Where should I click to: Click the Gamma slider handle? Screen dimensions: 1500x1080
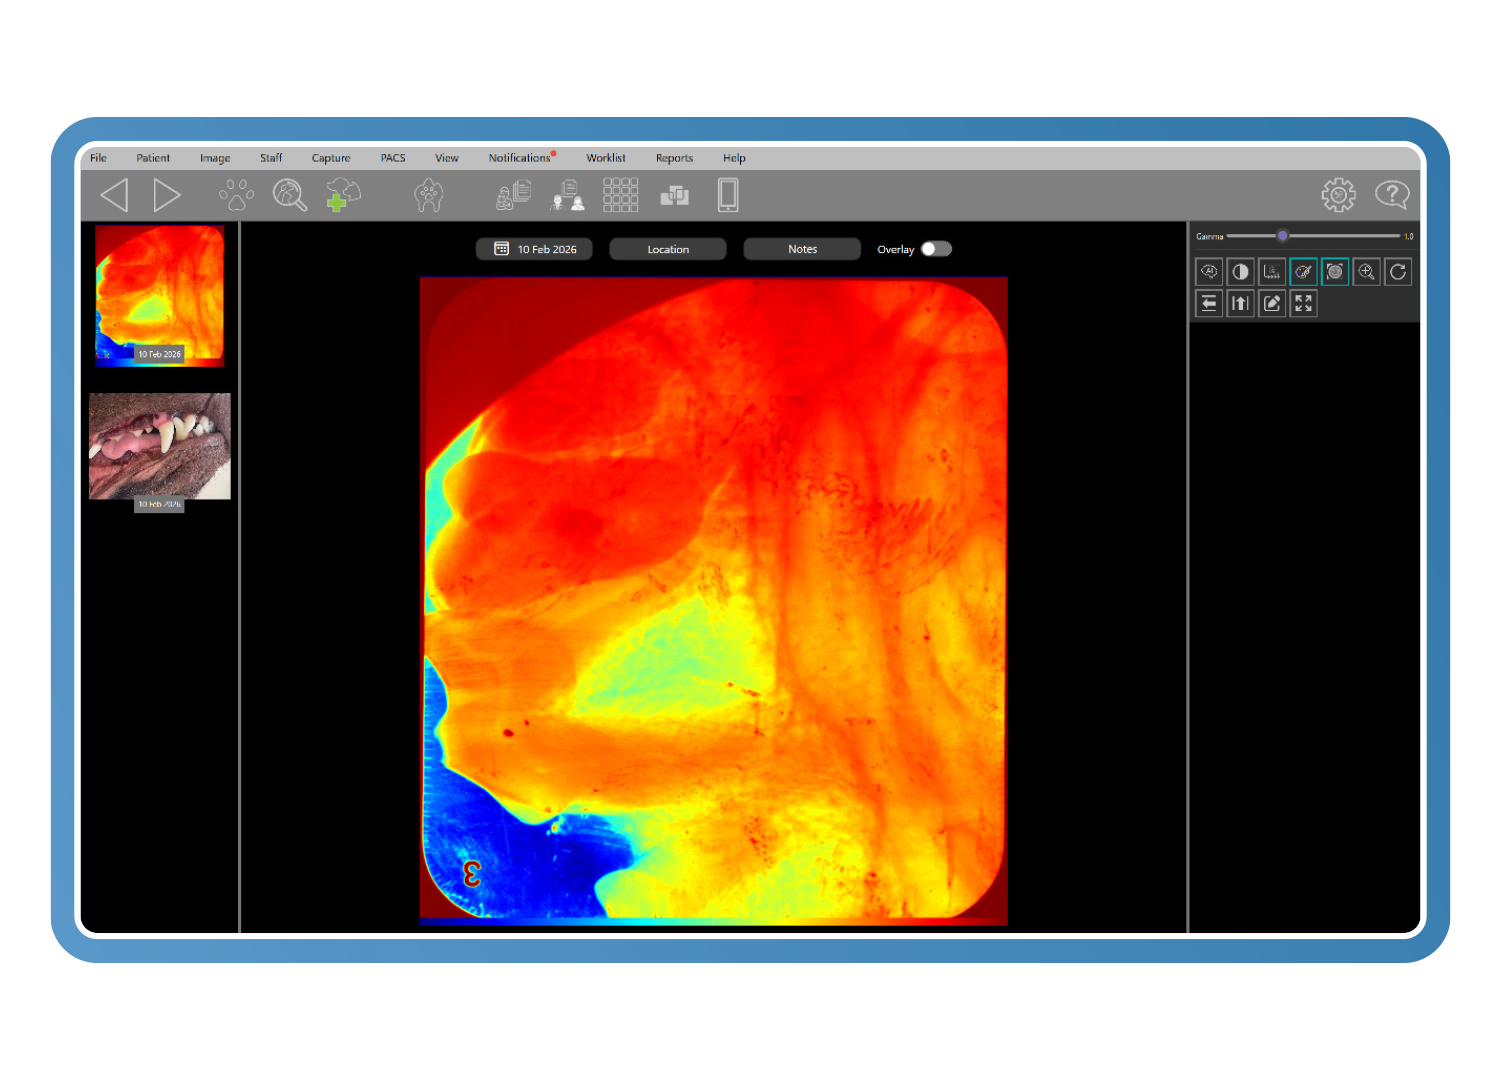[1282, 236]
